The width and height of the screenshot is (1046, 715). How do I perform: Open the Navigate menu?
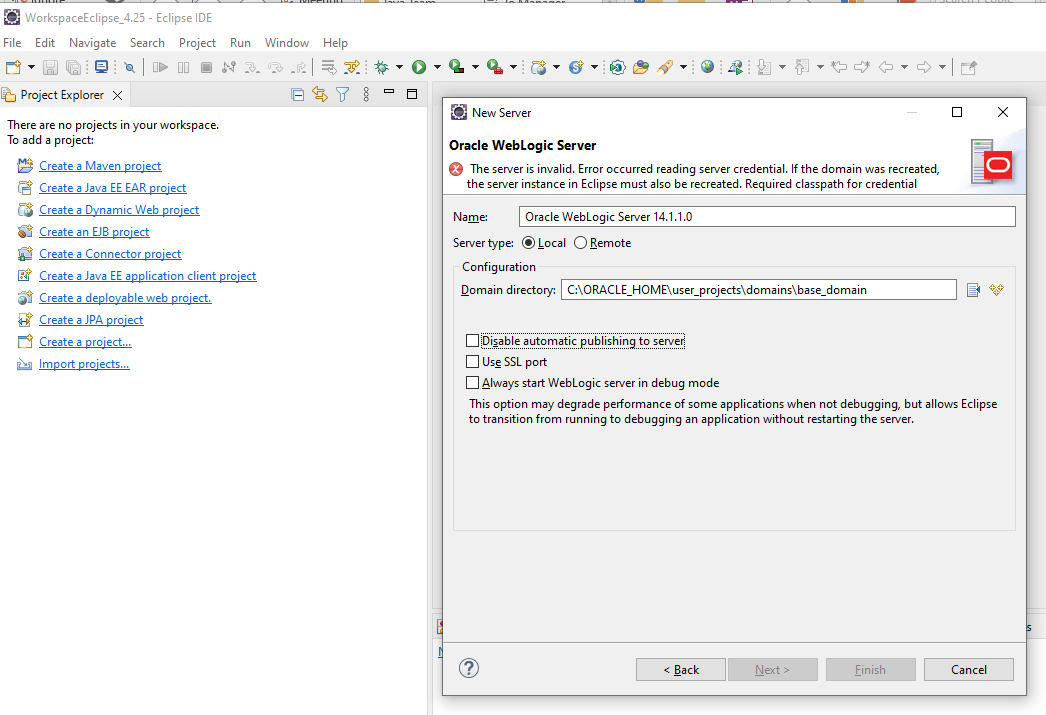tap(92, 43)
